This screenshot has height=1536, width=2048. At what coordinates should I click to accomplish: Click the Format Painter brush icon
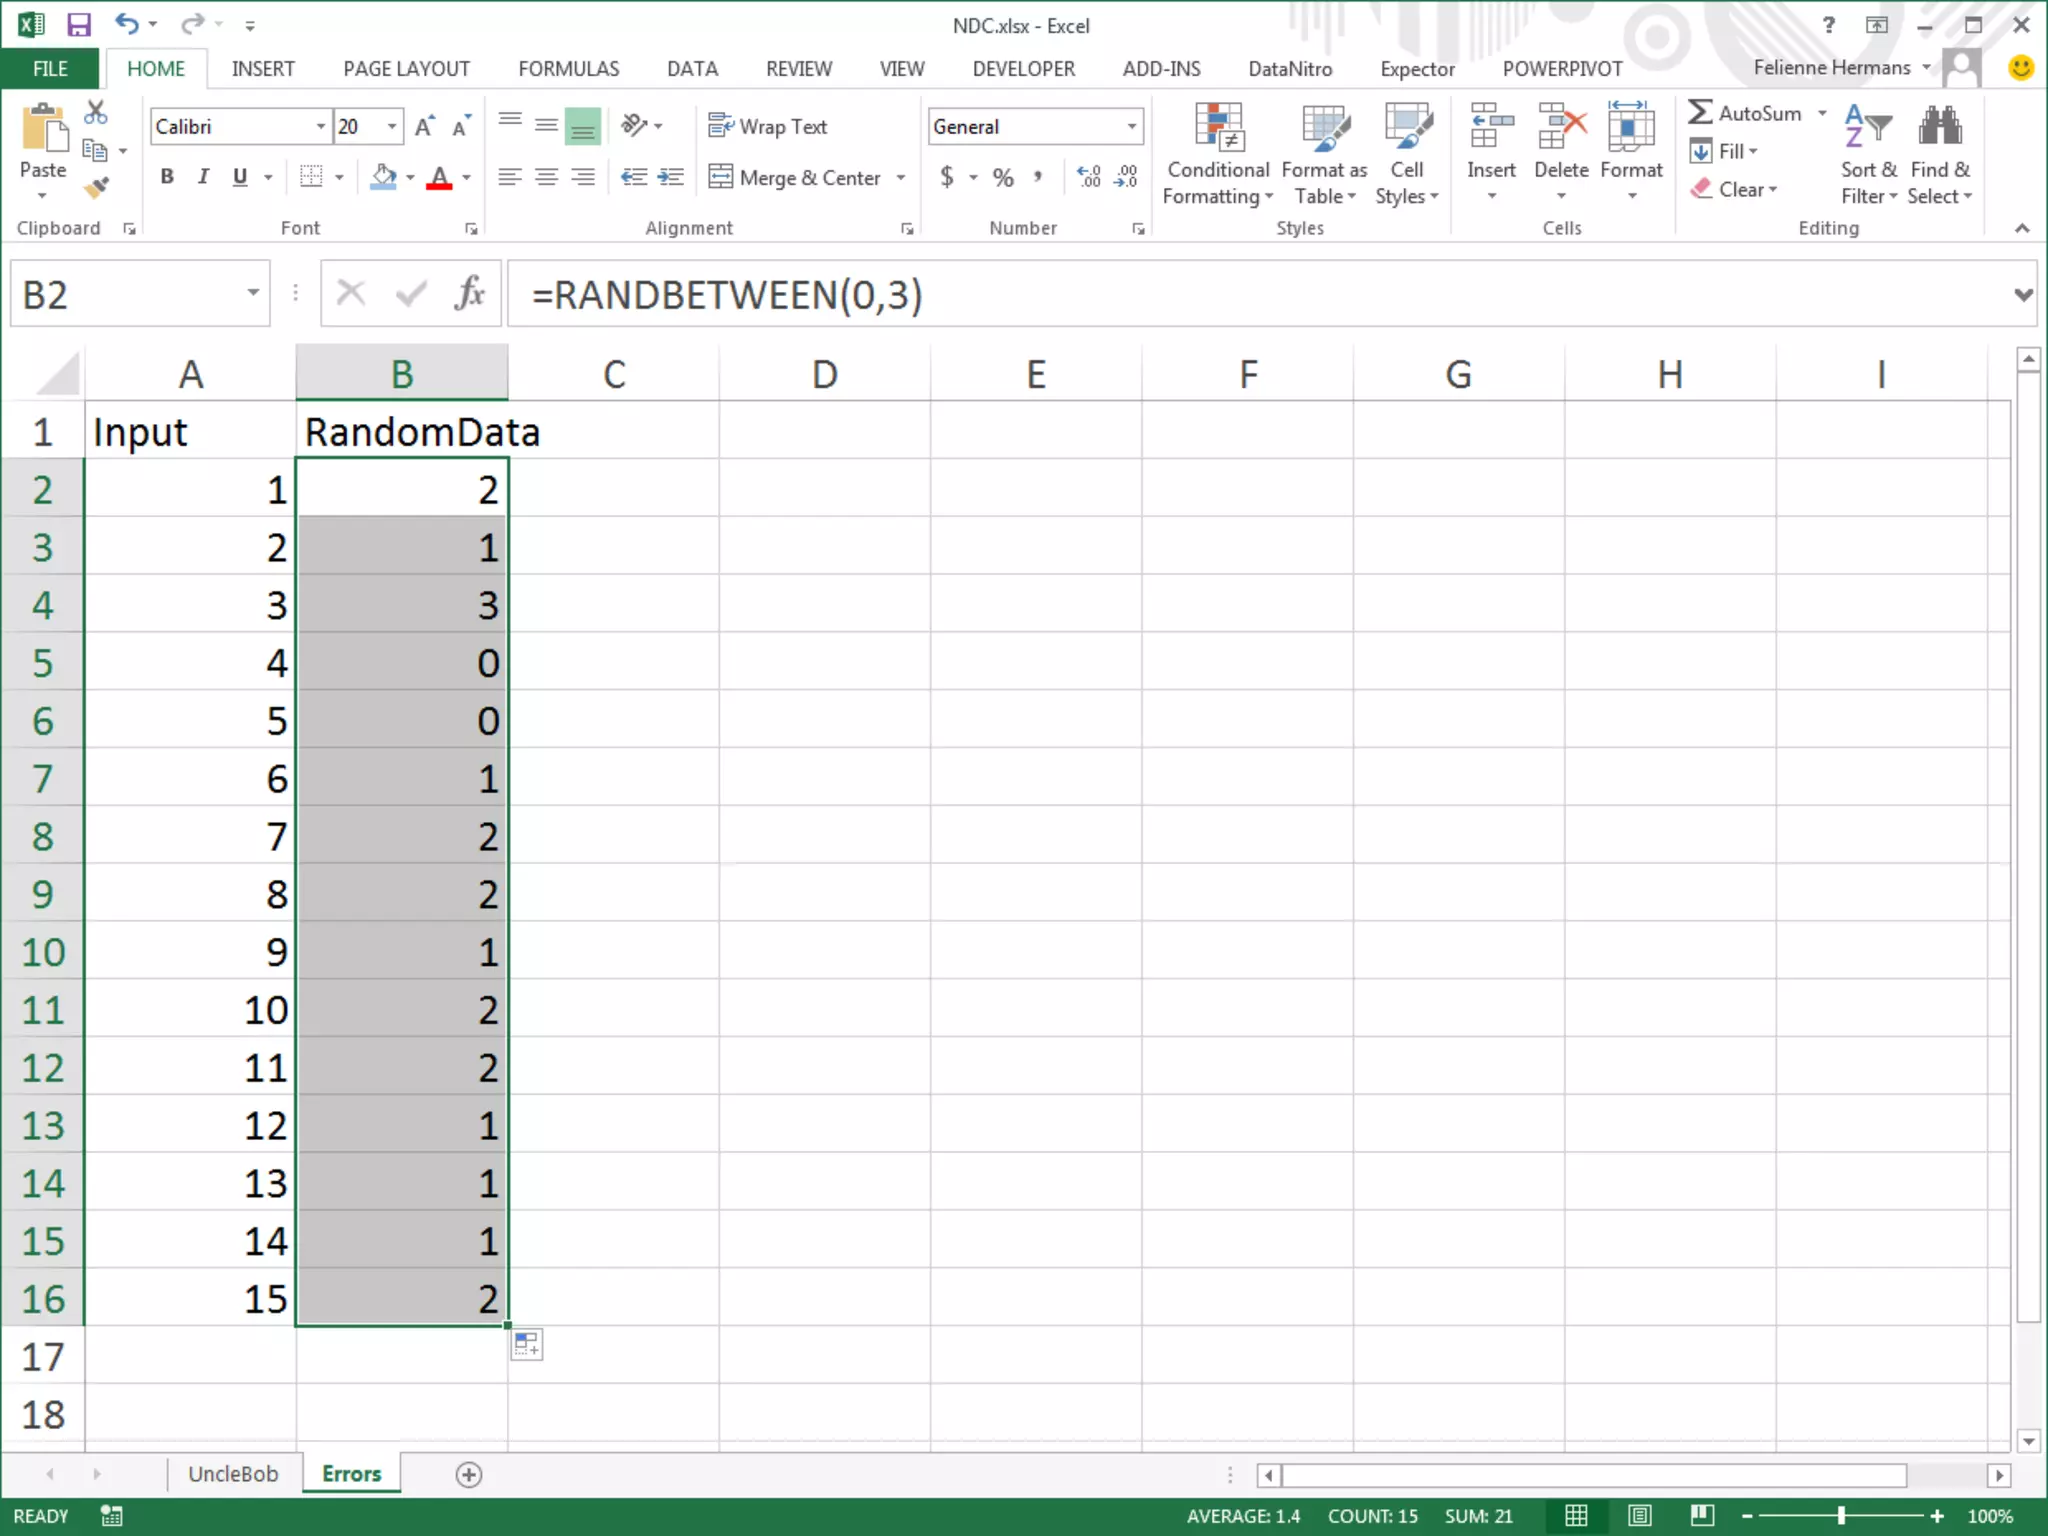96,188
